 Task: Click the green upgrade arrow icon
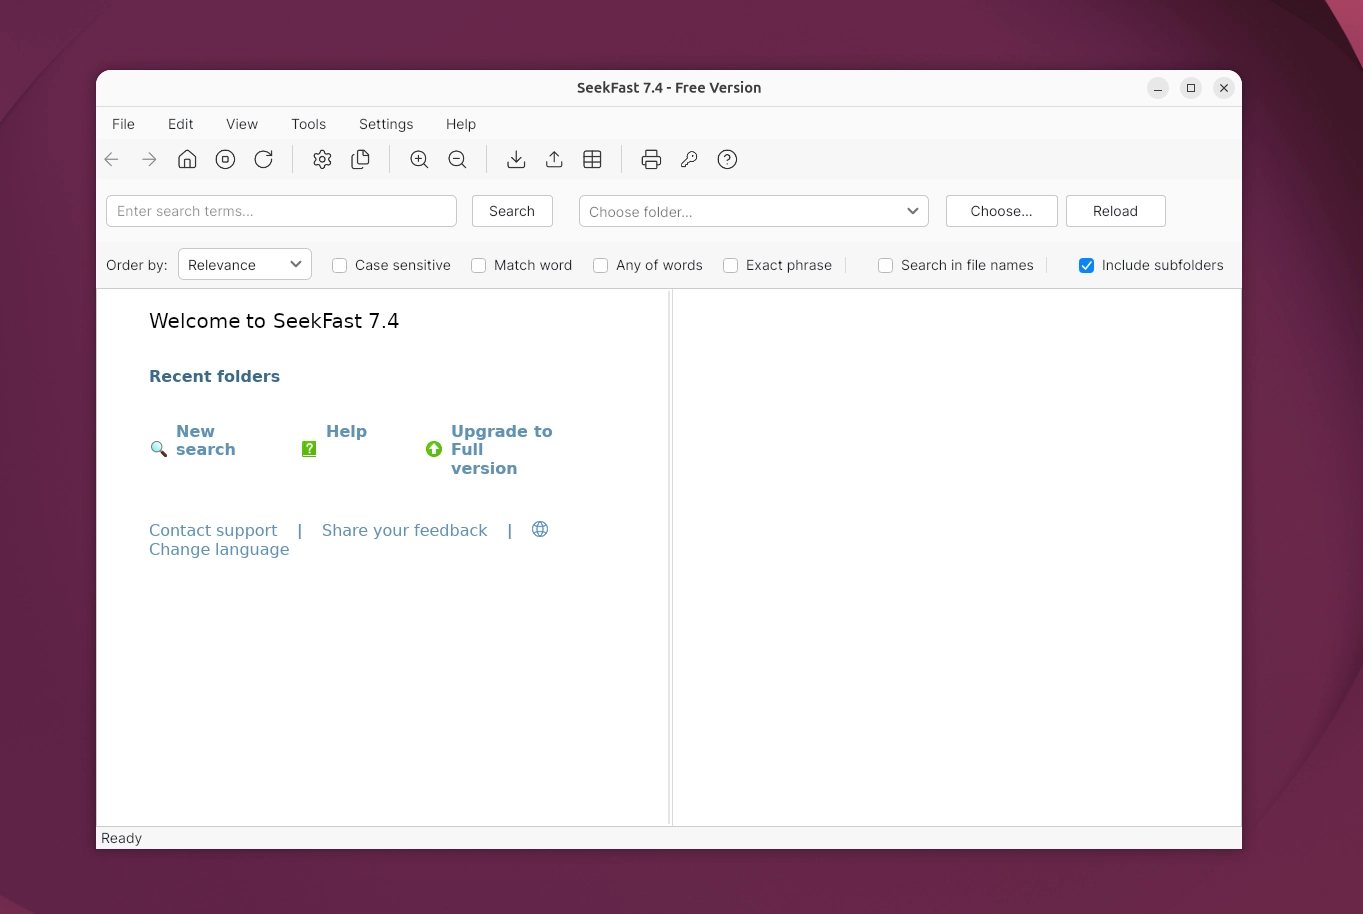[x=434, y=449]
